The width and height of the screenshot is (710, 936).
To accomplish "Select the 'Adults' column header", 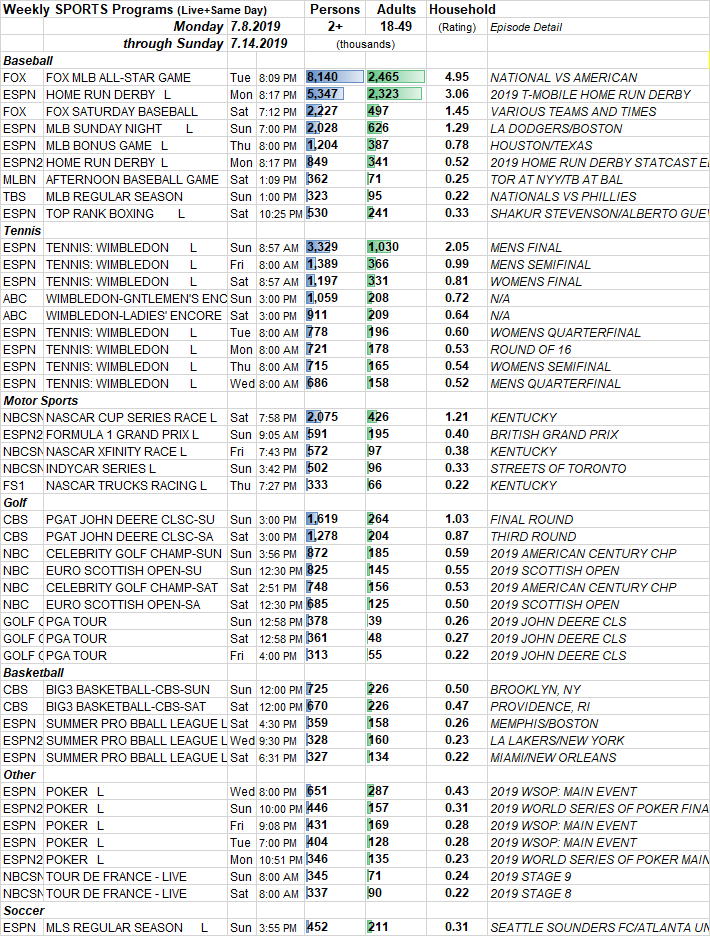I will [x=397, y=10].
